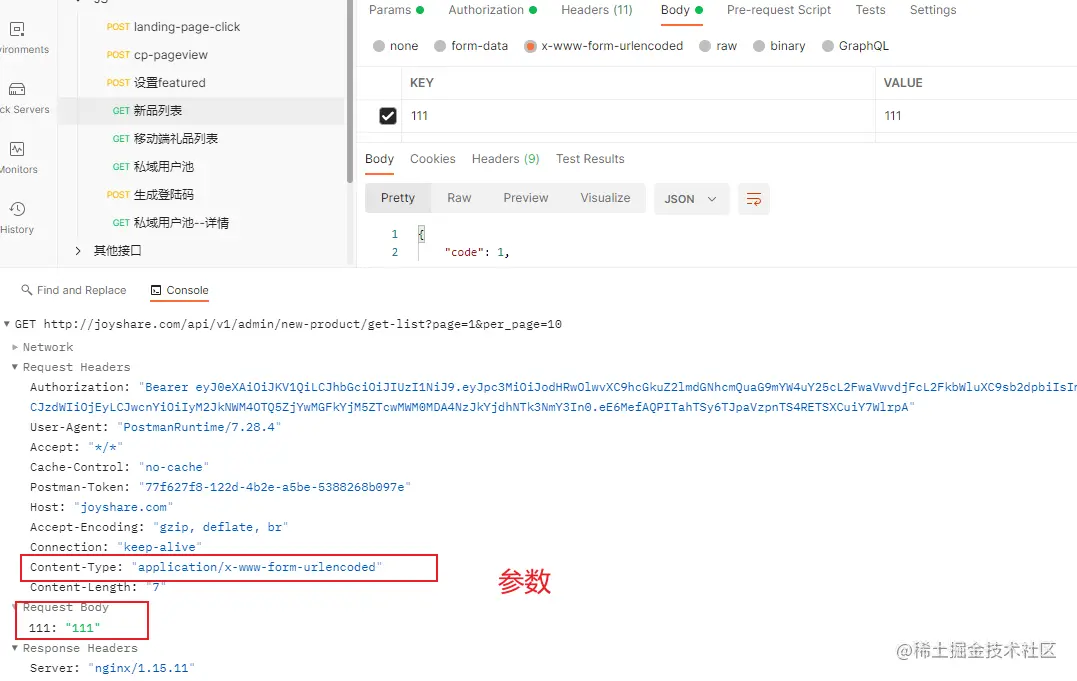This screenshot has height=681, width=1077.
Task: Click the Console icon
Action: (x=156, y=290)
